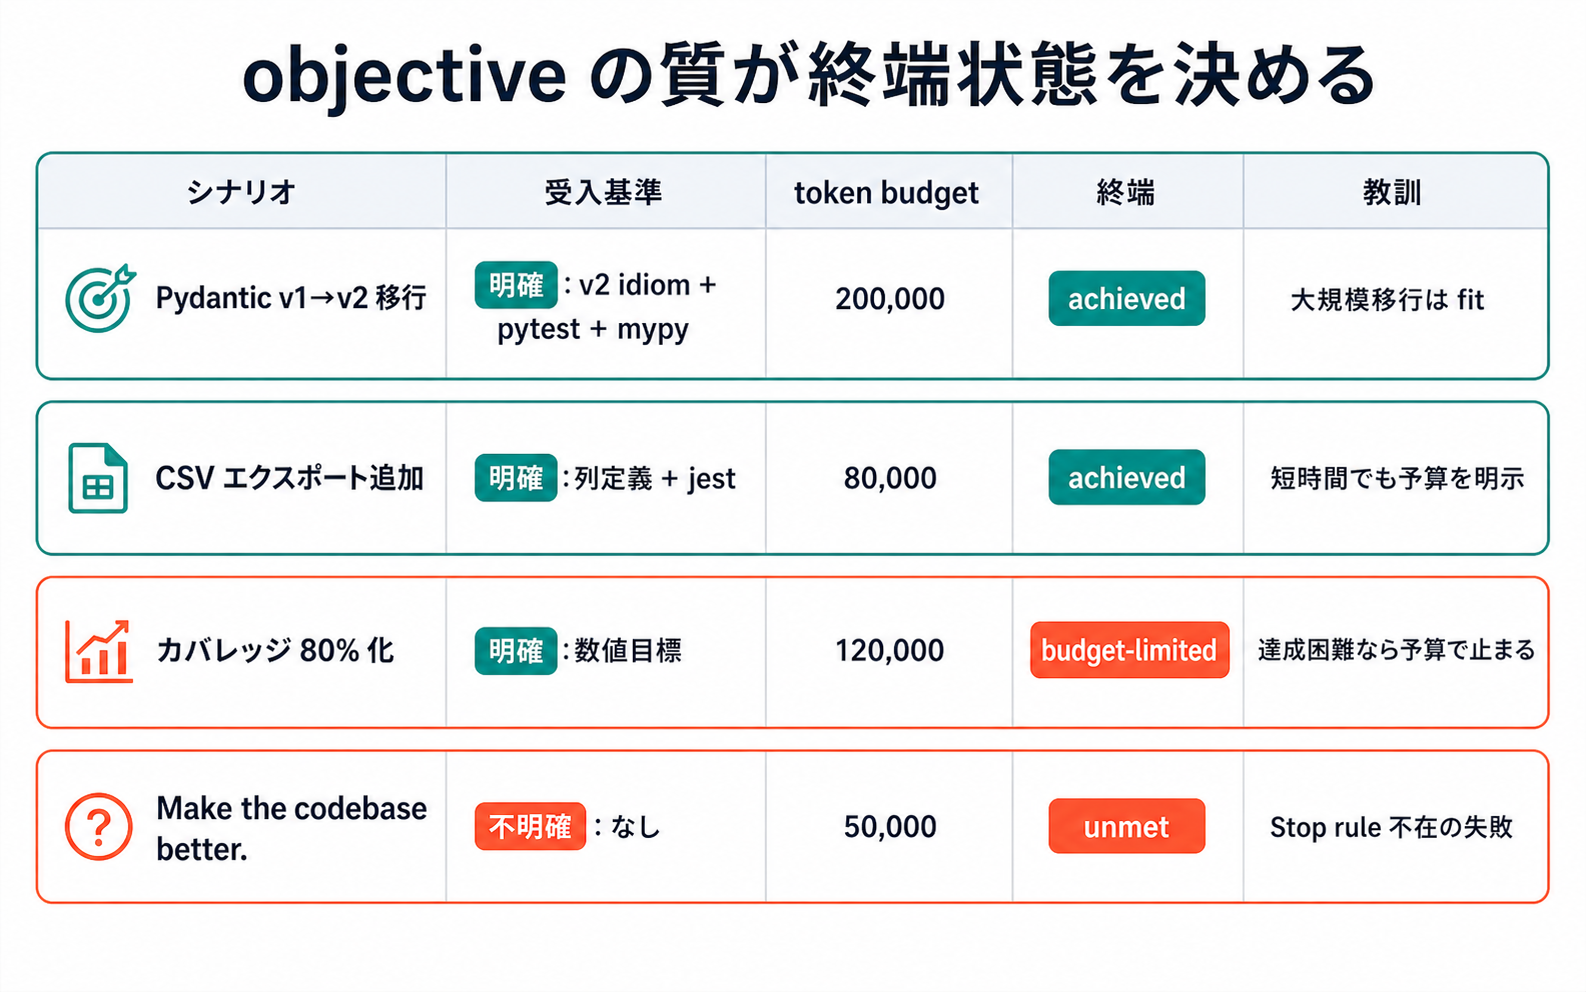
Task: Click the spreadsheet icon for CSV export
Action: pyautogui.click(x=98, y=478)
